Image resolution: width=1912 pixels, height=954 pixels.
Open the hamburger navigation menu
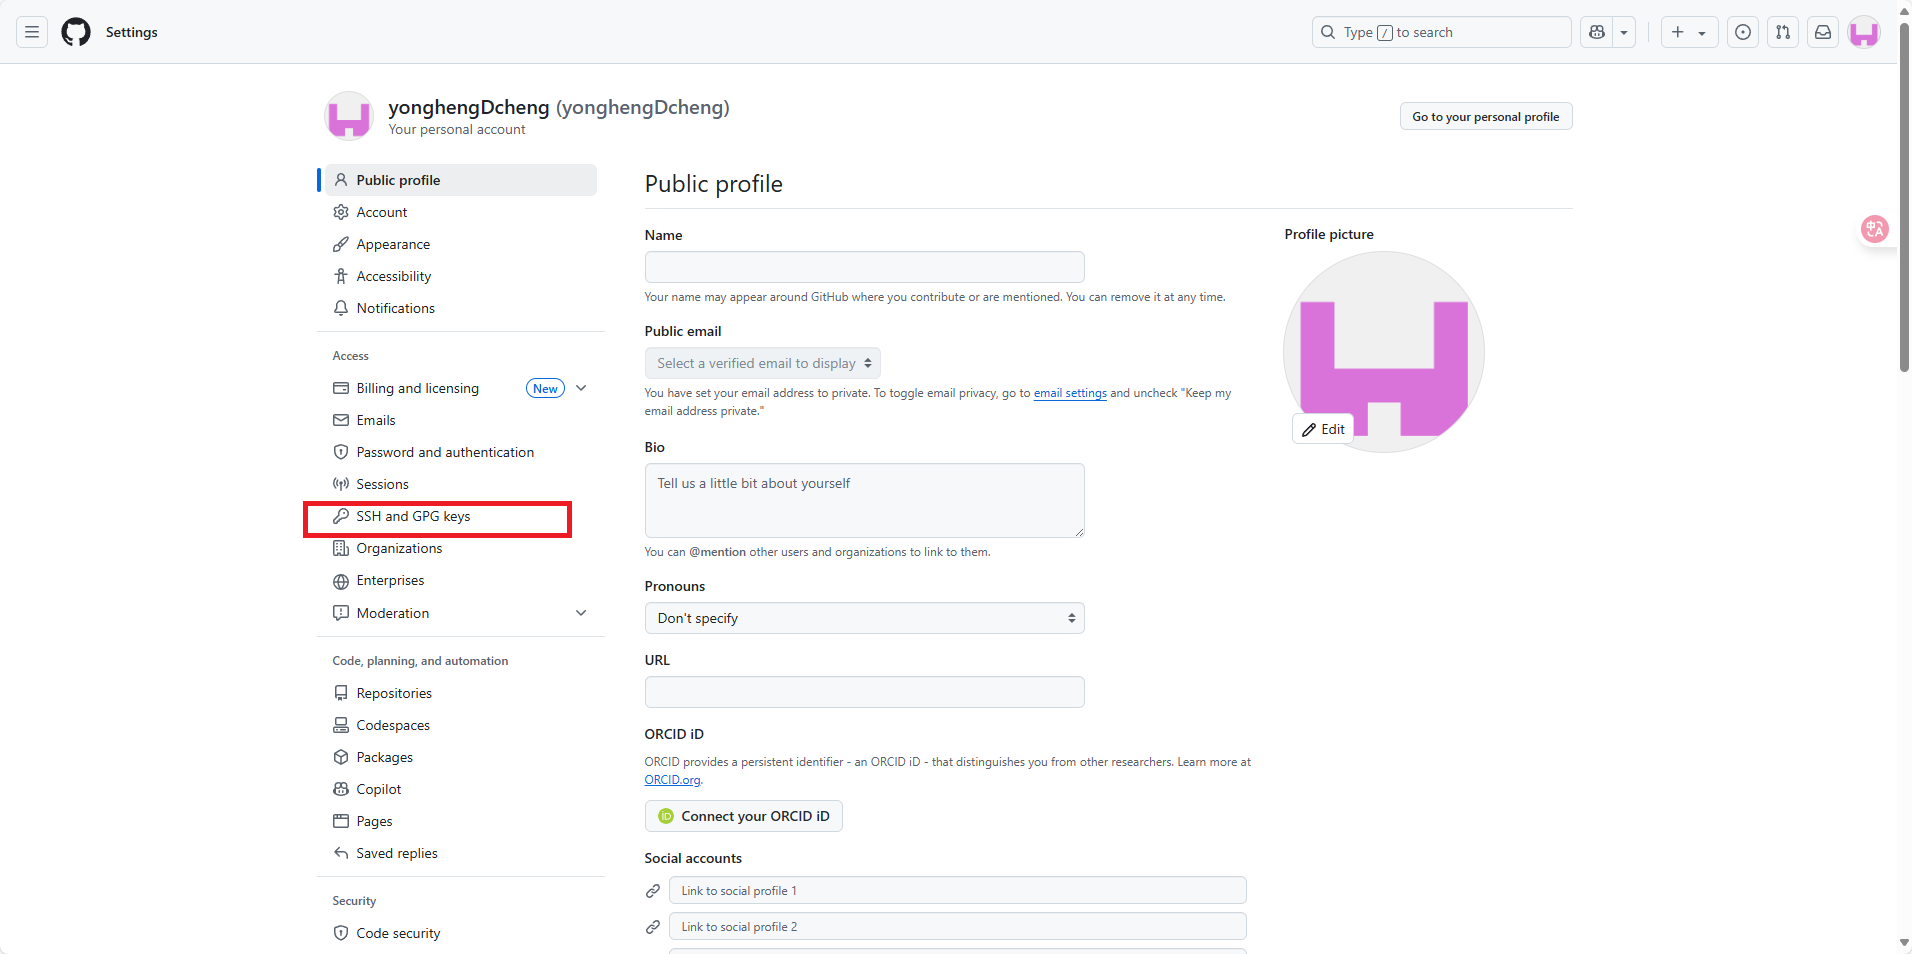pos(32,32)
